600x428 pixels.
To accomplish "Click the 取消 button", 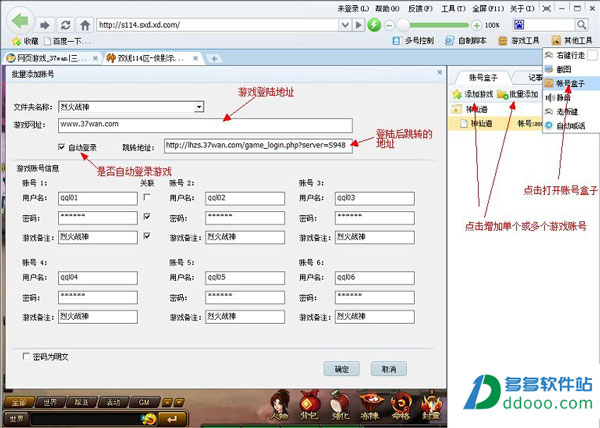I will [x=388, y=369].
